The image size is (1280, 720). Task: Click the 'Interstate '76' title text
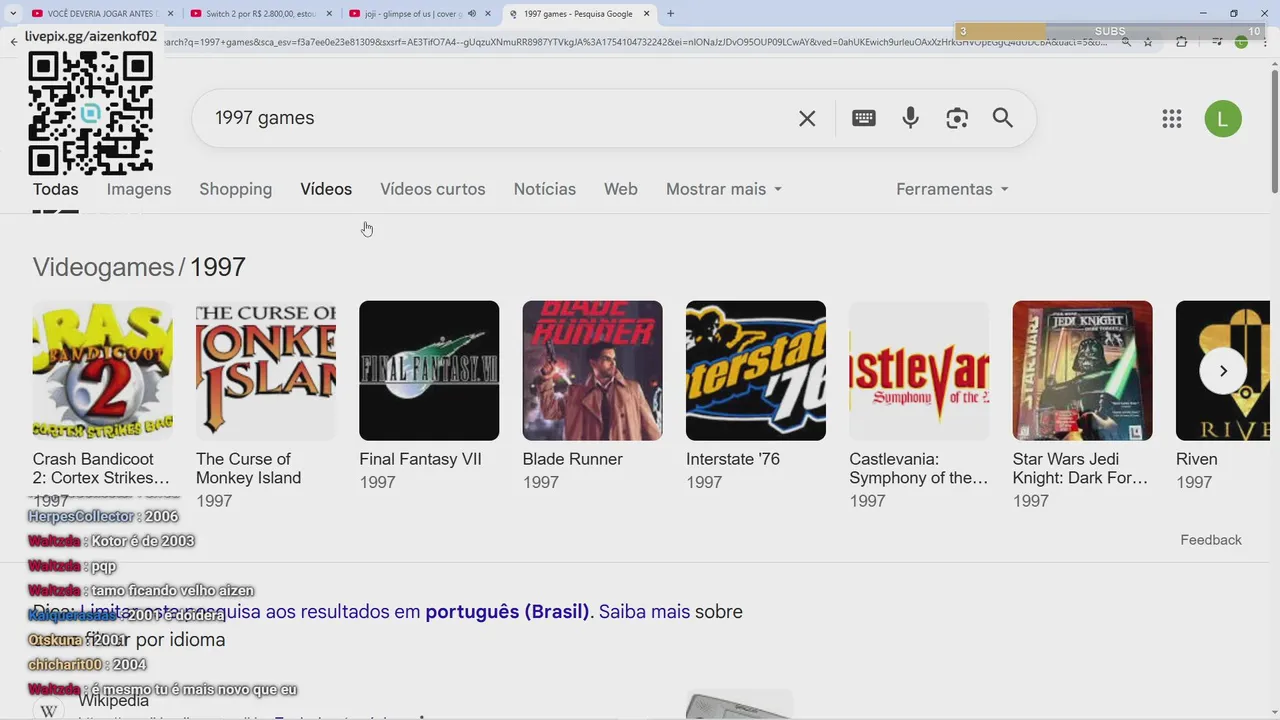[733, 459]
